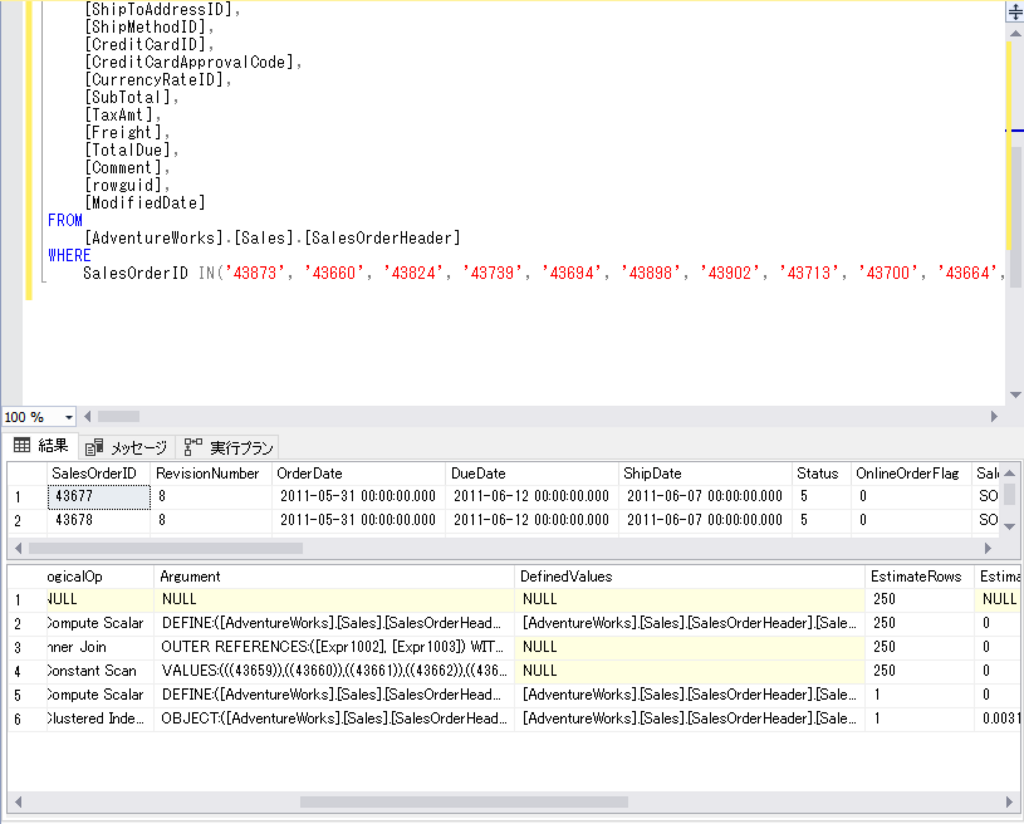
Task: Click the plan grid horizontal scrollbar thumb
Action: pos(464,802)
